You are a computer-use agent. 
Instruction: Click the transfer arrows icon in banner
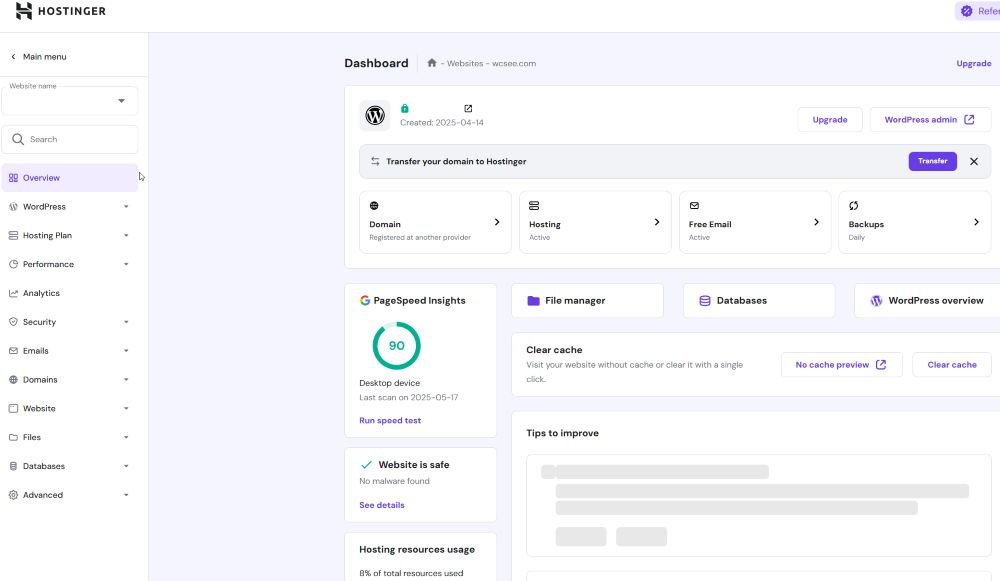[x=375, y=161]
